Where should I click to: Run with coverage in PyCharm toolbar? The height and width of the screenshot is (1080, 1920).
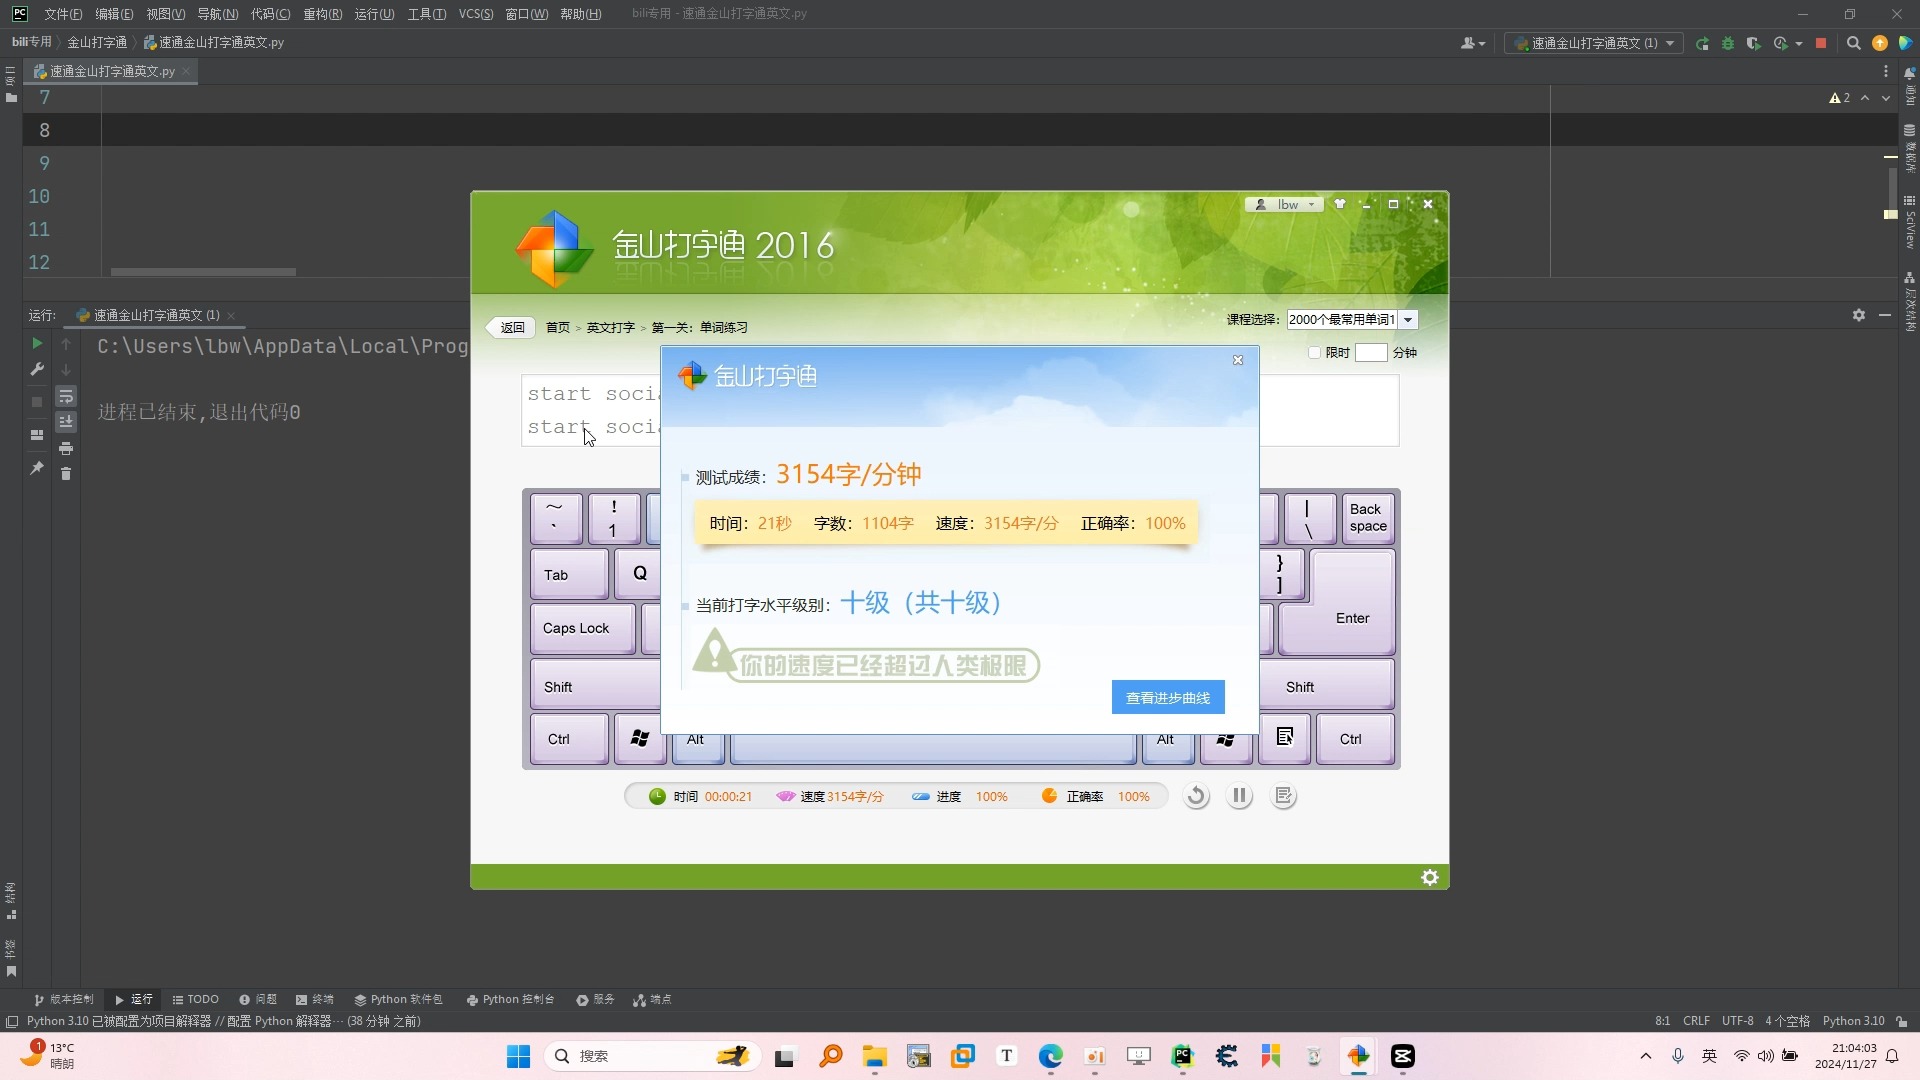pyautogui.click(x=1753, y=44)
